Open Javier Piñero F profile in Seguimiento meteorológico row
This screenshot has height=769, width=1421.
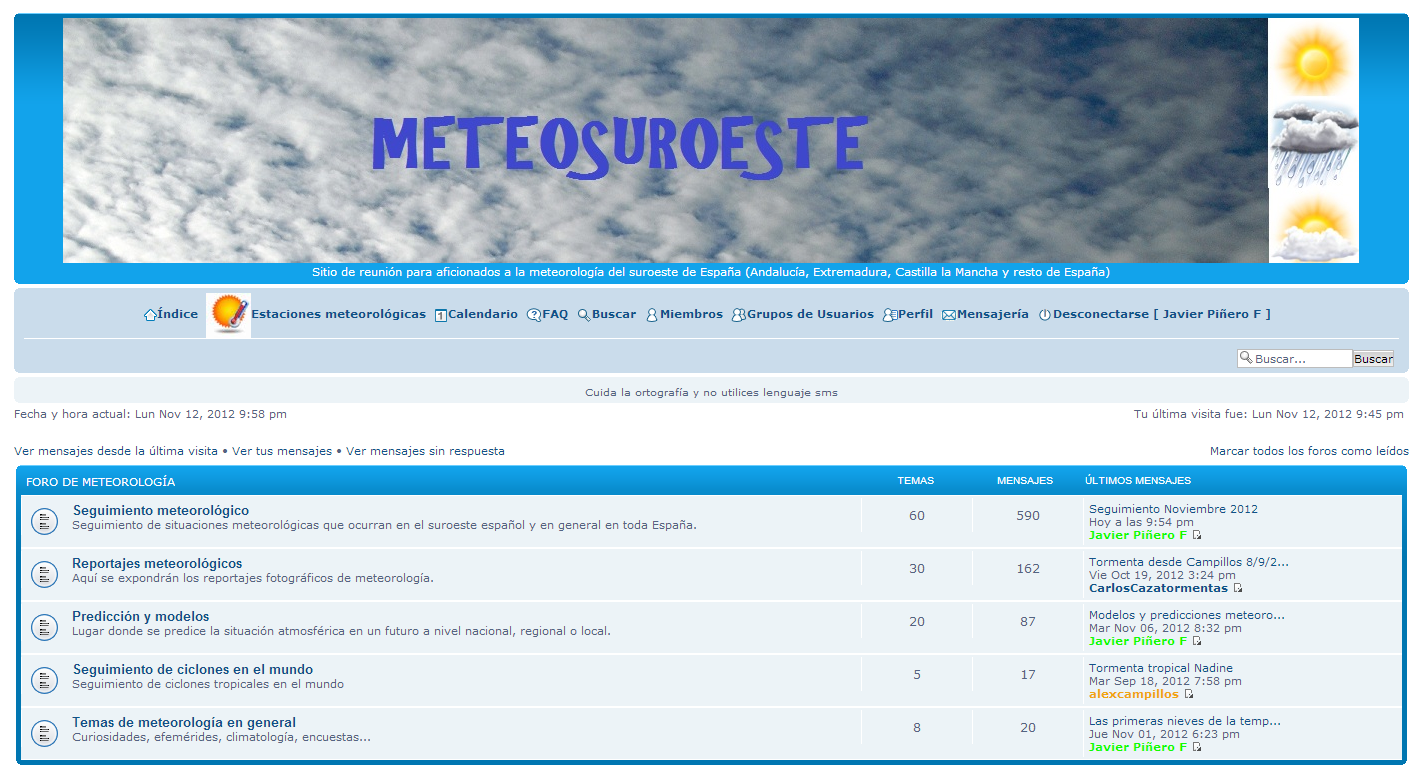coord(1138,535)
